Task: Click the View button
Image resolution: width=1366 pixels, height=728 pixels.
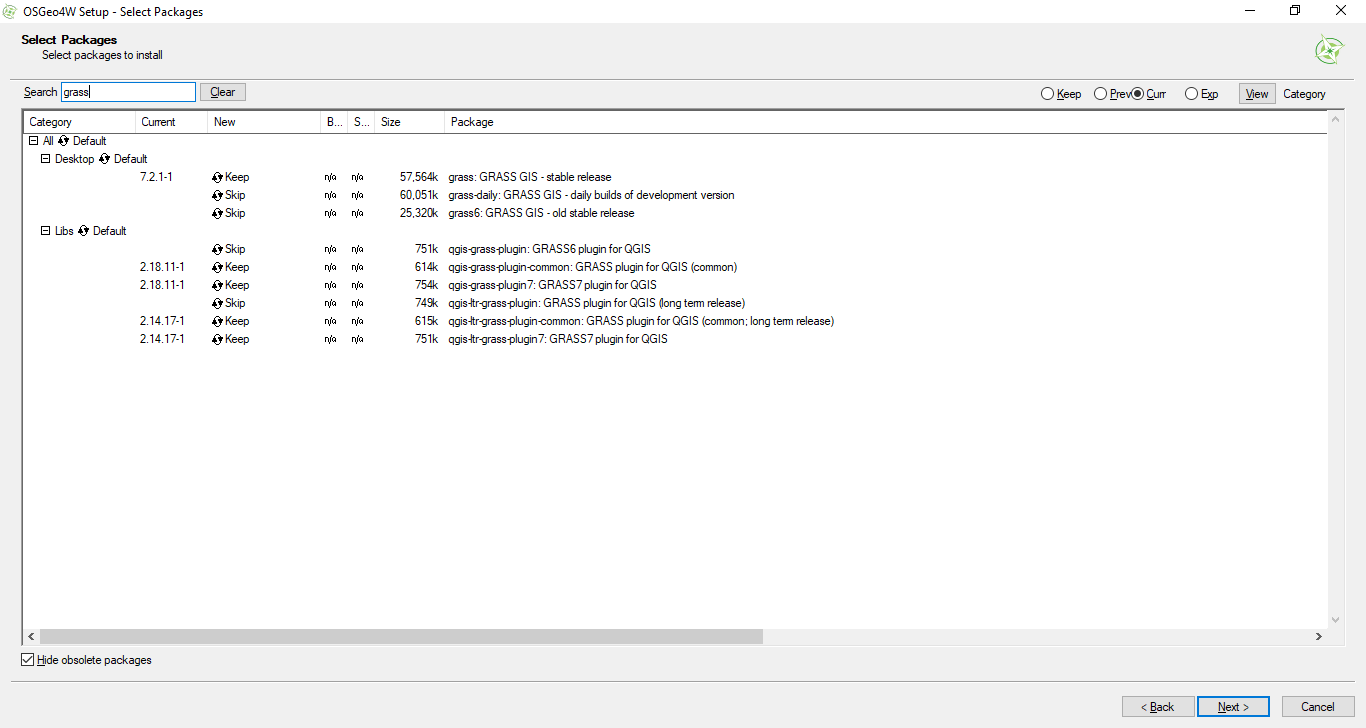Action: [1257, 94]
